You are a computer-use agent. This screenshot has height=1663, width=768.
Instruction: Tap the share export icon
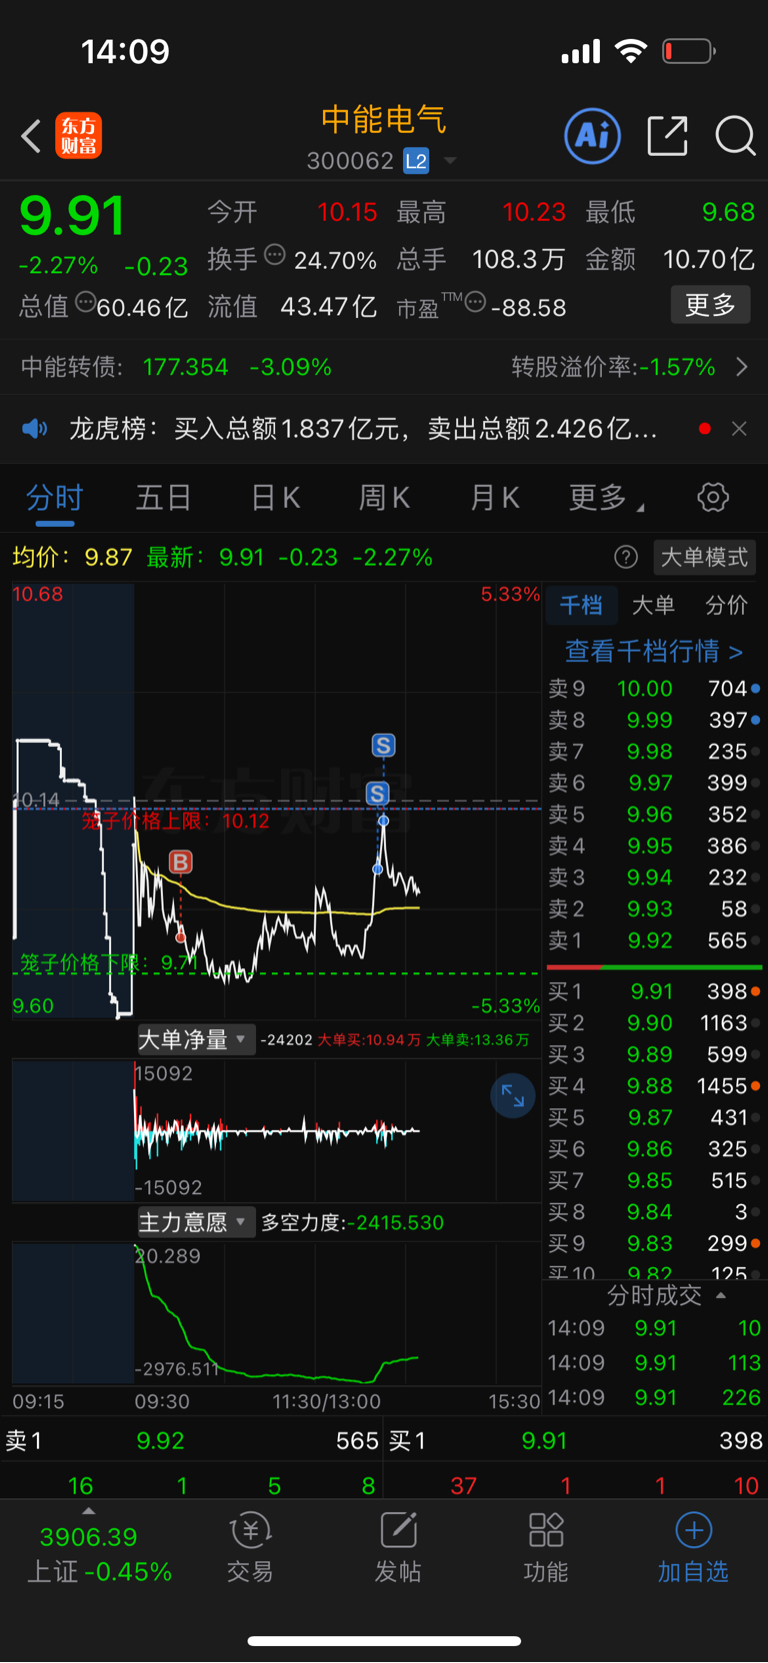(x=667, y=135)
